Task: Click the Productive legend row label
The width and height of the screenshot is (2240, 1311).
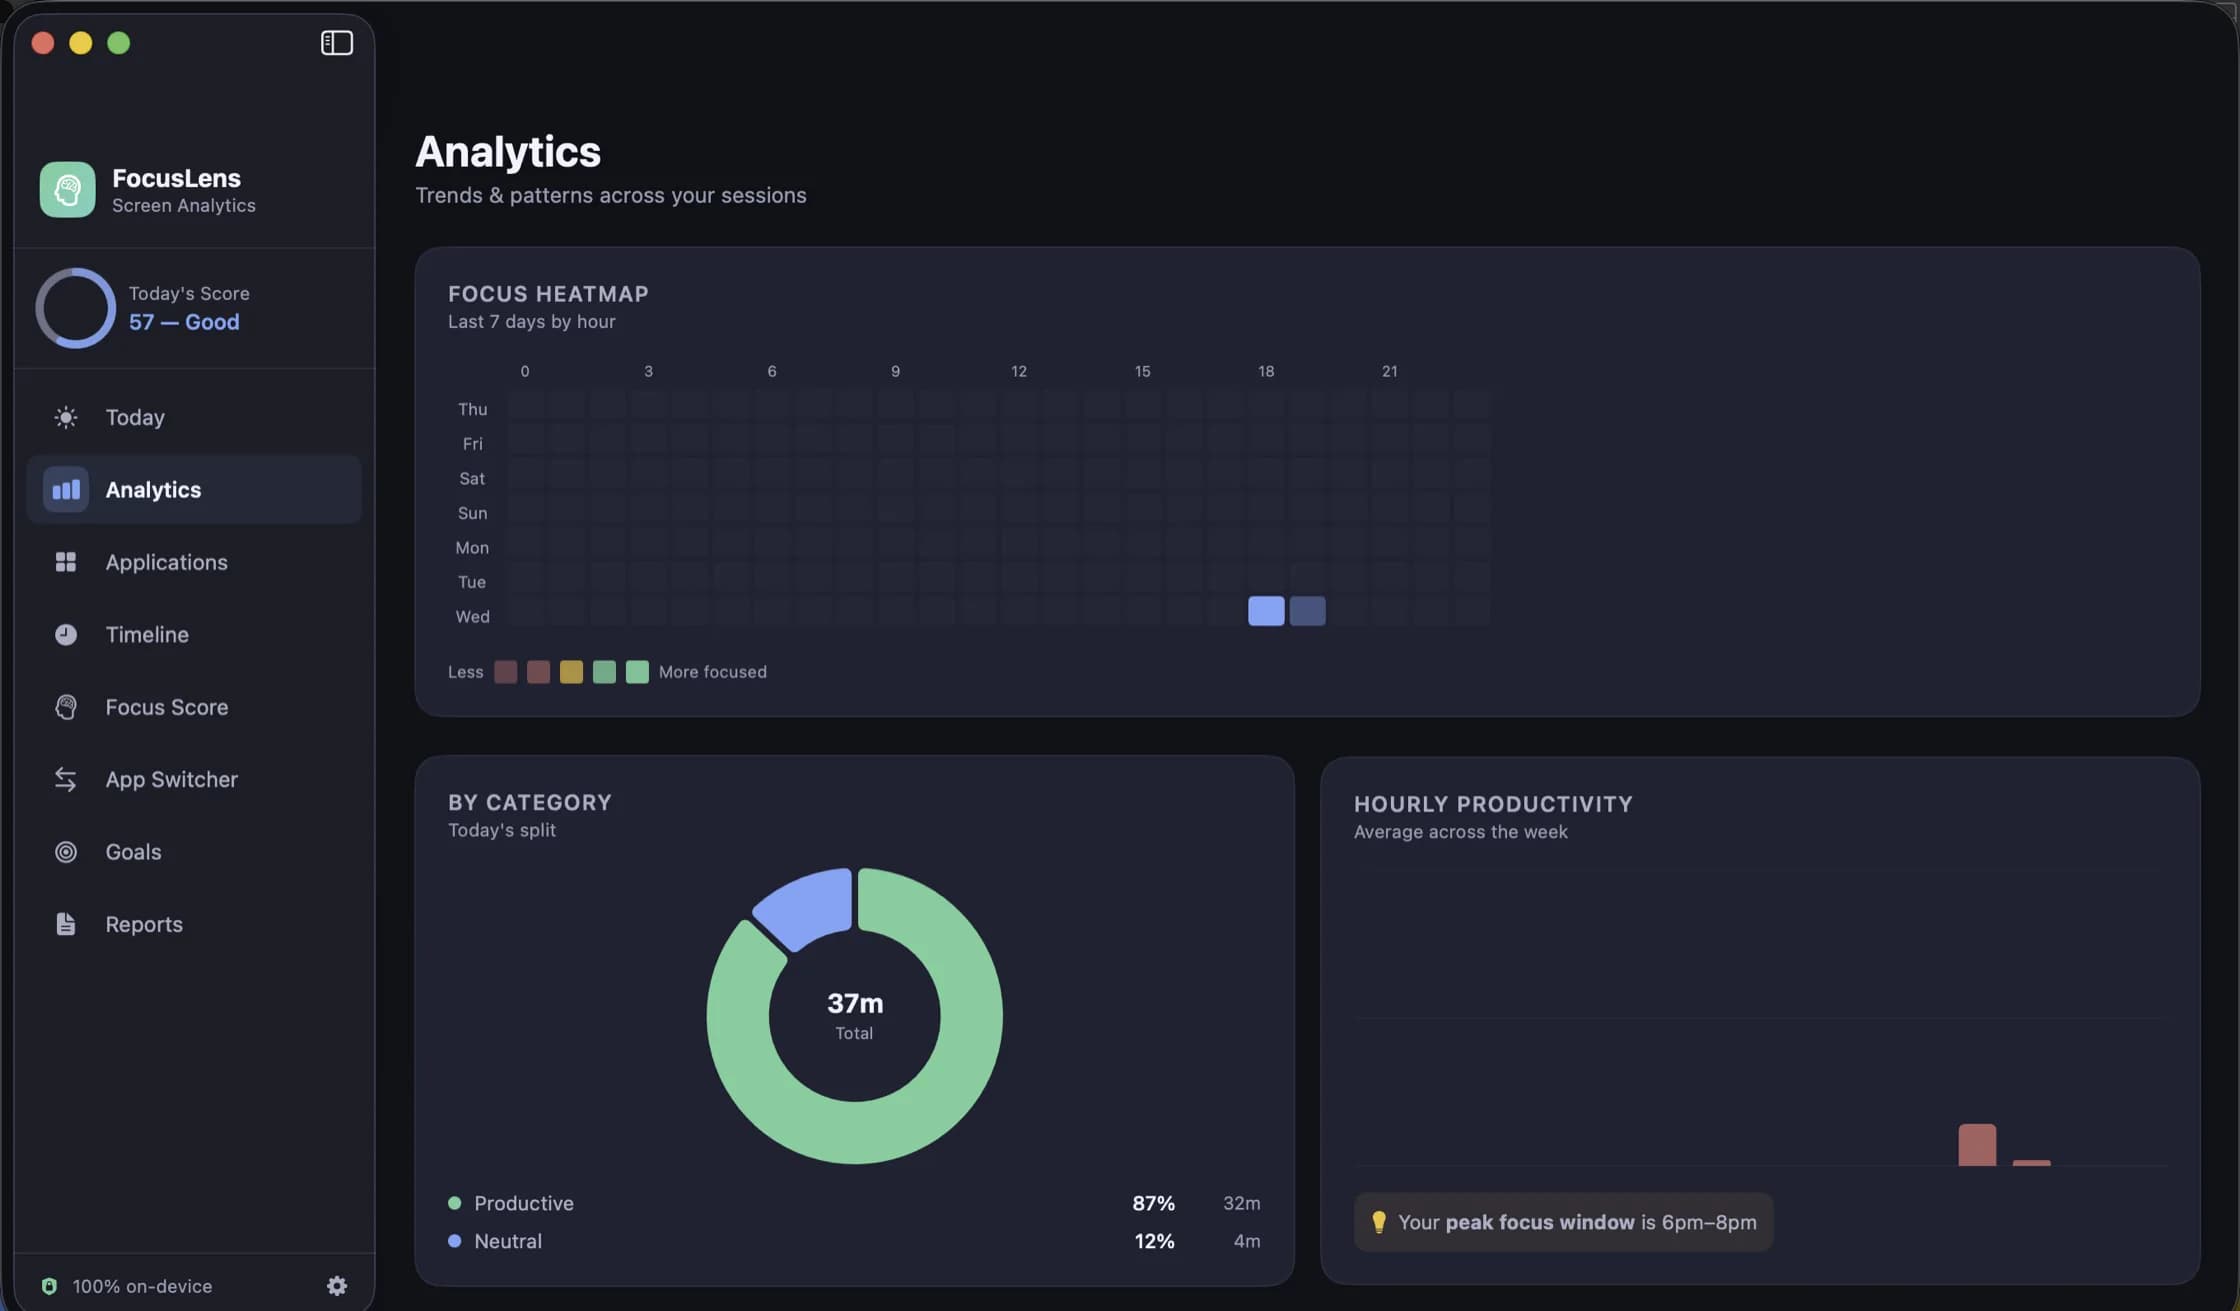Action: 524,1203
